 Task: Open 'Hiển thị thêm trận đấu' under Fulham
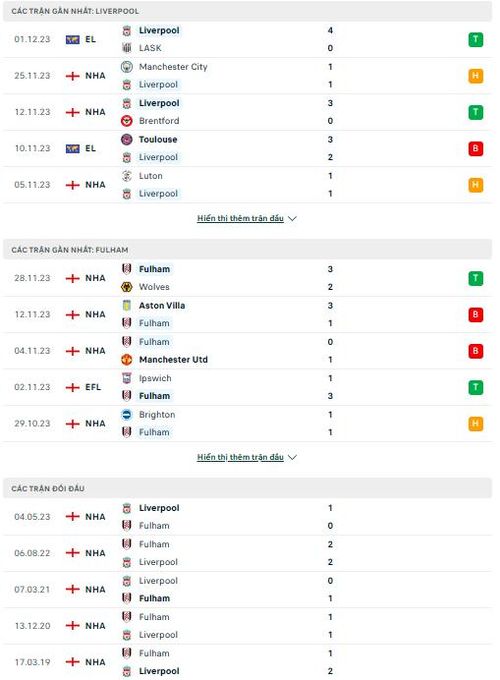(x=240, y=457)
